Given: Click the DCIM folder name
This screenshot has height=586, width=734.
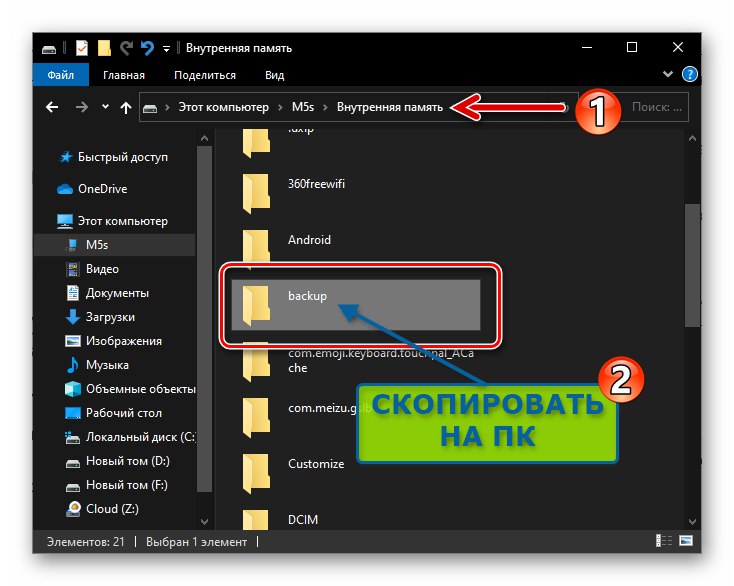Looking at the screenshot, I should [303, 520].
